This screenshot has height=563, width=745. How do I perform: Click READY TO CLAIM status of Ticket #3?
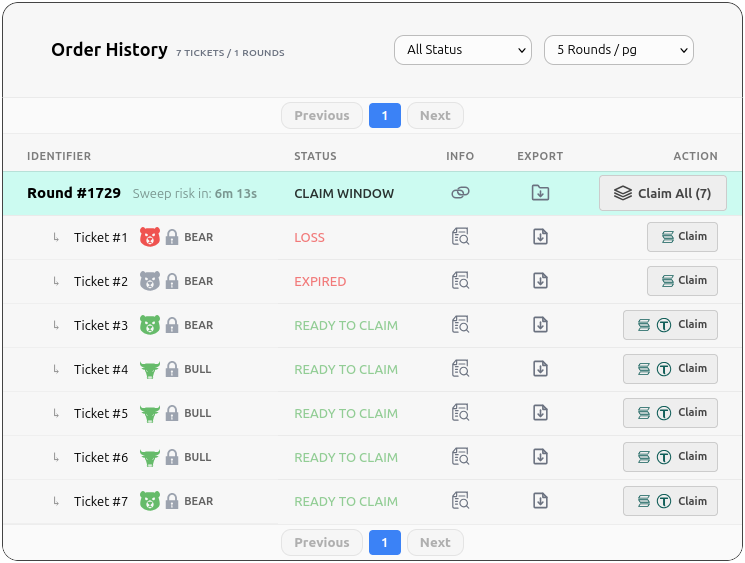(x=346, y=325)
